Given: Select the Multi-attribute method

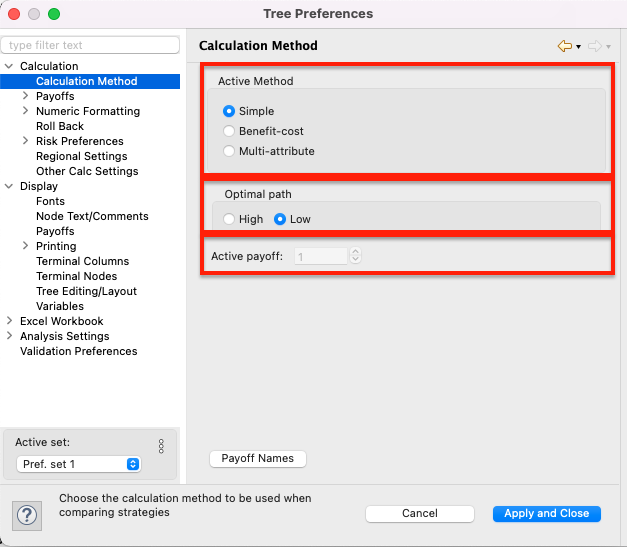Looking at the screenshot, I should [229, 151].
